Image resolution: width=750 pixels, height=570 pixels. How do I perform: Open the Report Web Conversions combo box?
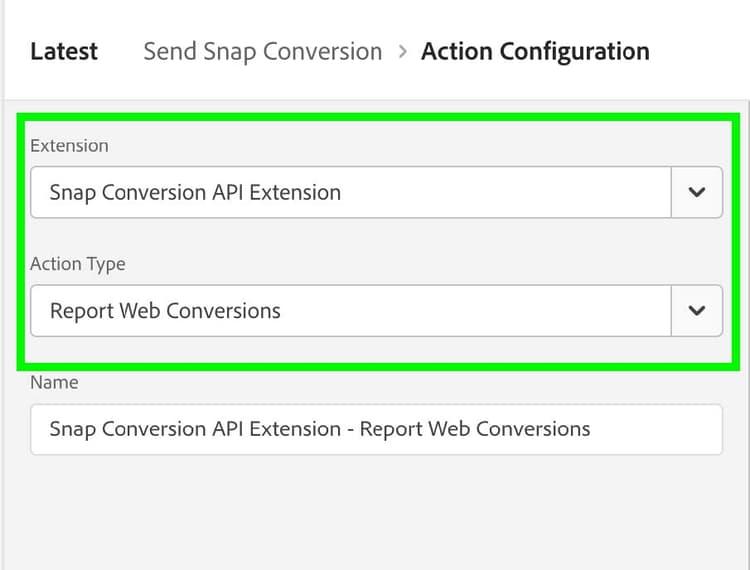(350, 311)
